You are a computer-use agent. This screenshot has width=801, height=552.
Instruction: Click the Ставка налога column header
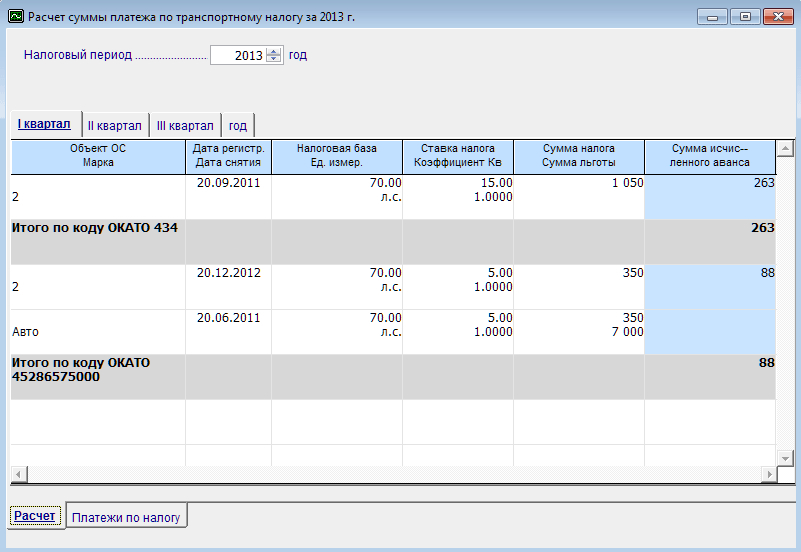coord(458,156)
